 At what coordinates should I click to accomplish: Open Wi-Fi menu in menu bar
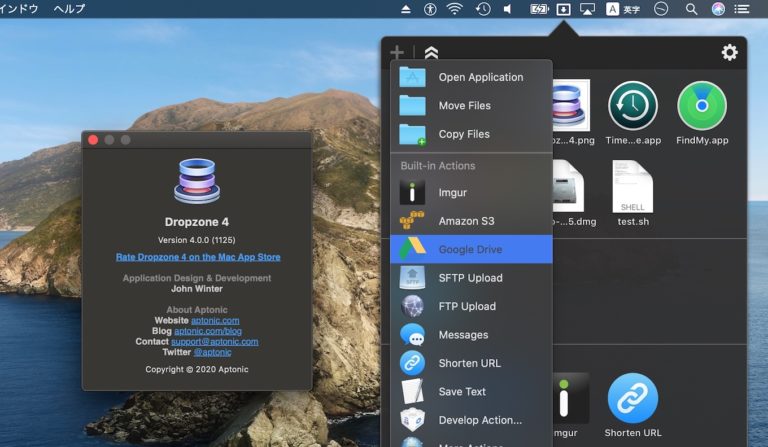(x=456, y=9)
